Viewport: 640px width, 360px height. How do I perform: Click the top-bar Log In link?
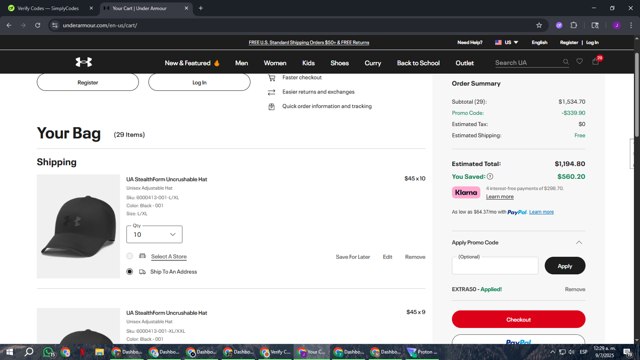[592, 42]
